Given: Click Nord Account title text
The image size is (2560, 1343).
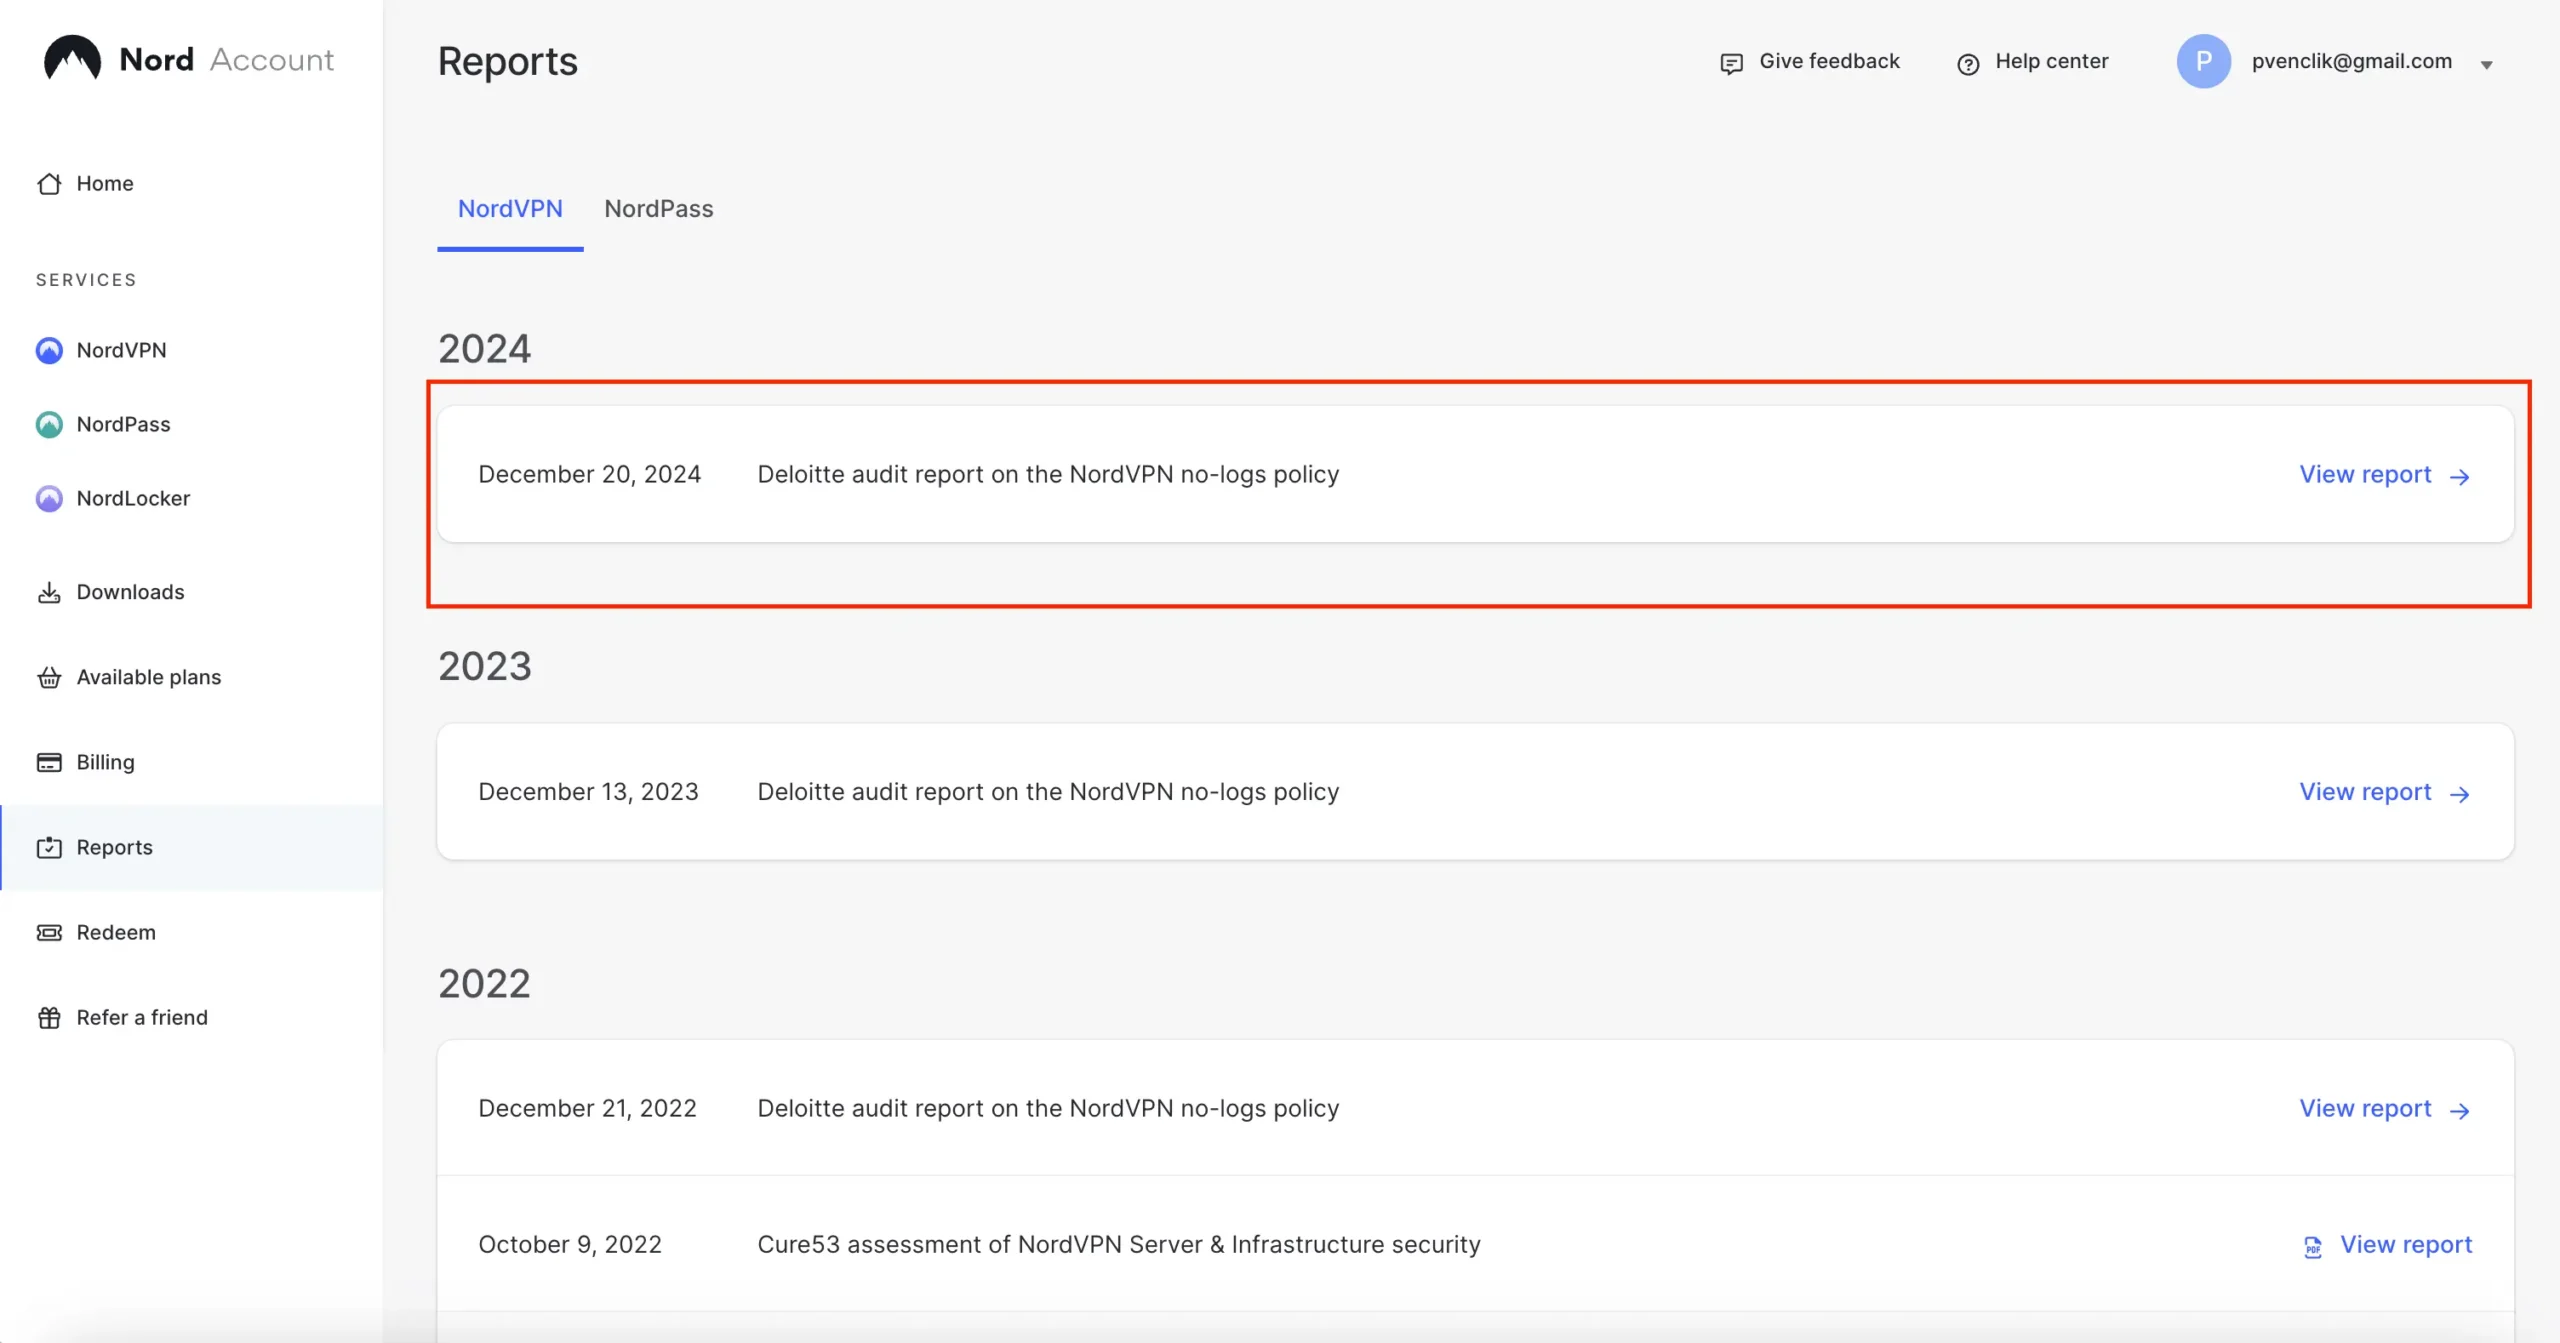Looking at the screenshot, I should click(226, 59).
